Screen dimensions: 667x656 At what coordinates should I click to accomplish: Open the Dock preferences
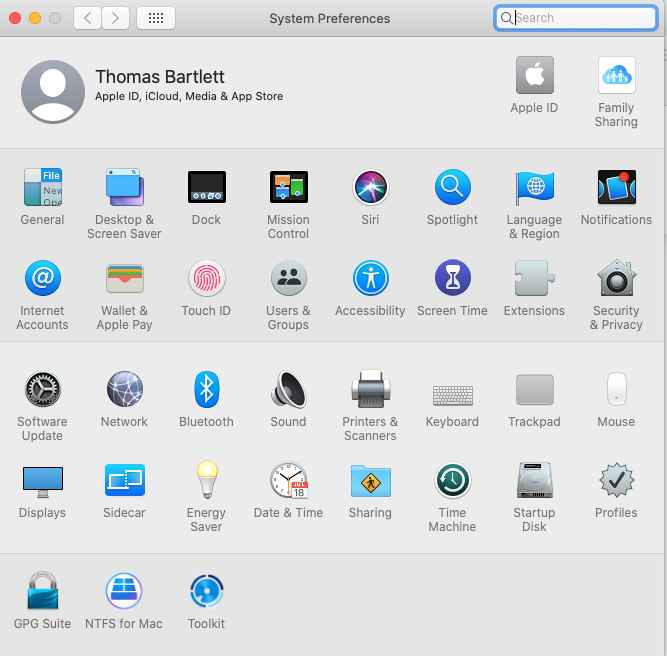pos(207,187)
